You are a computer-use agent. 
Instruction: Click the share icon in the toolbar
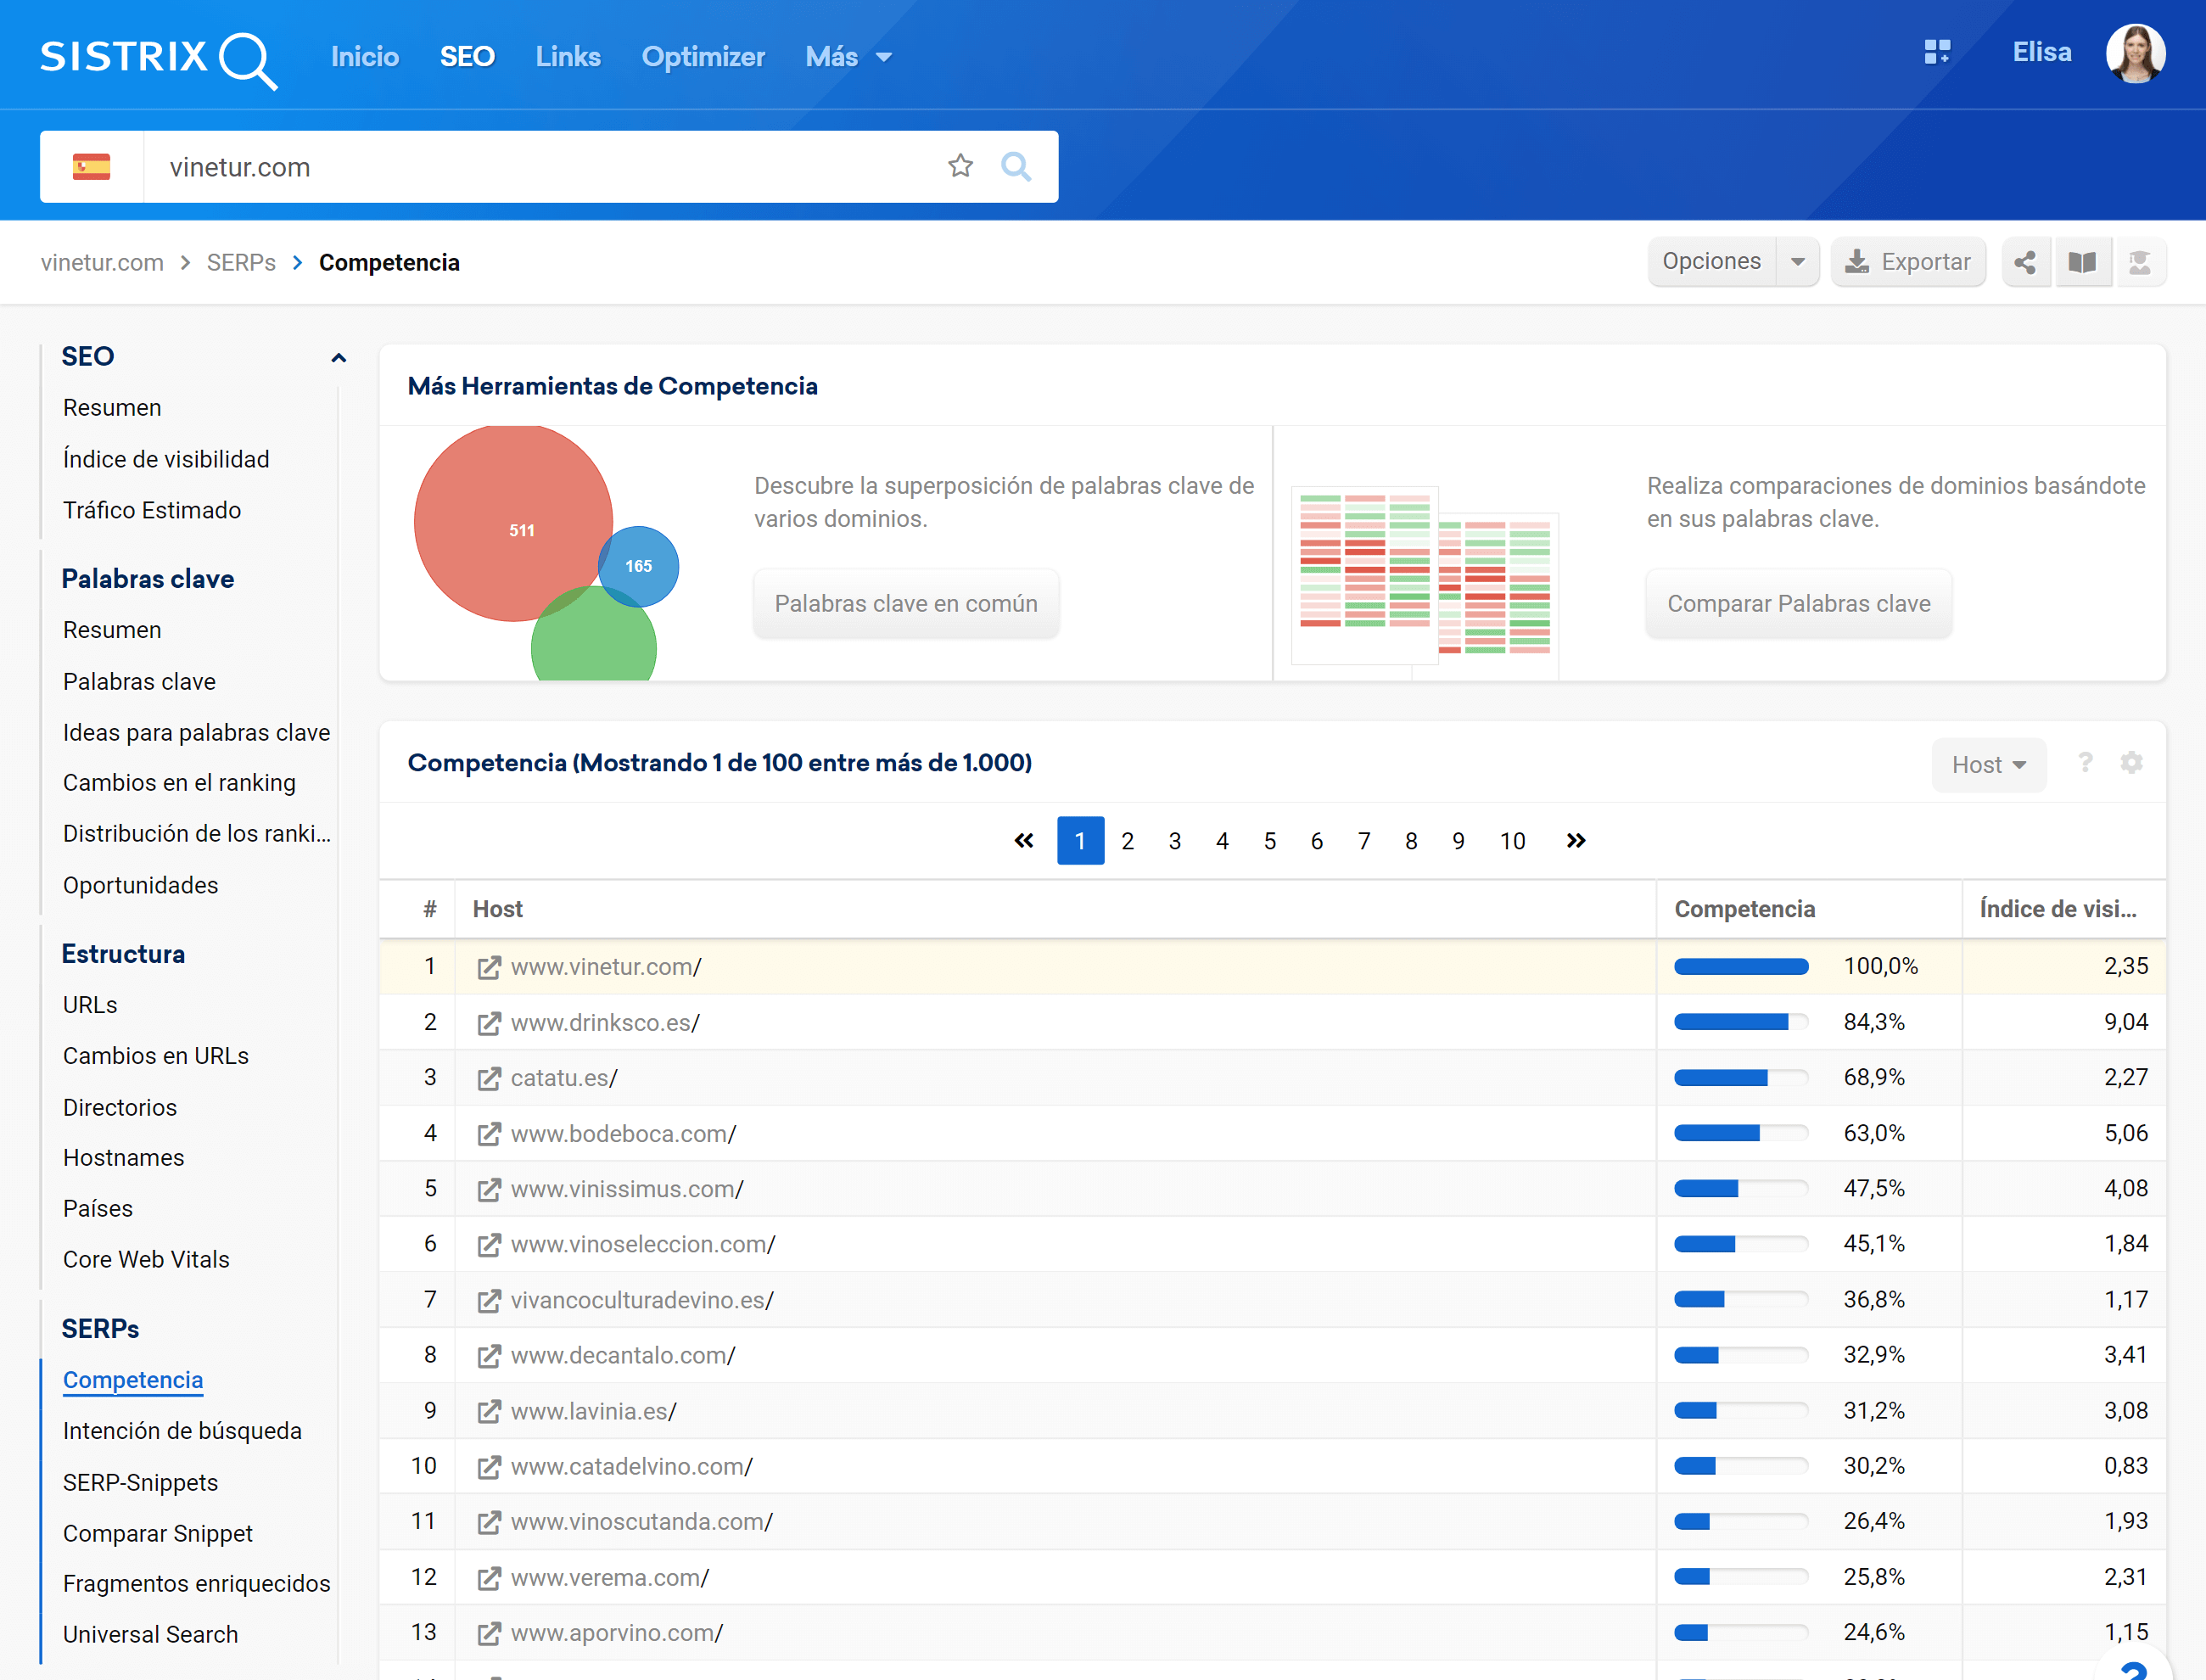click(2025, 262)
